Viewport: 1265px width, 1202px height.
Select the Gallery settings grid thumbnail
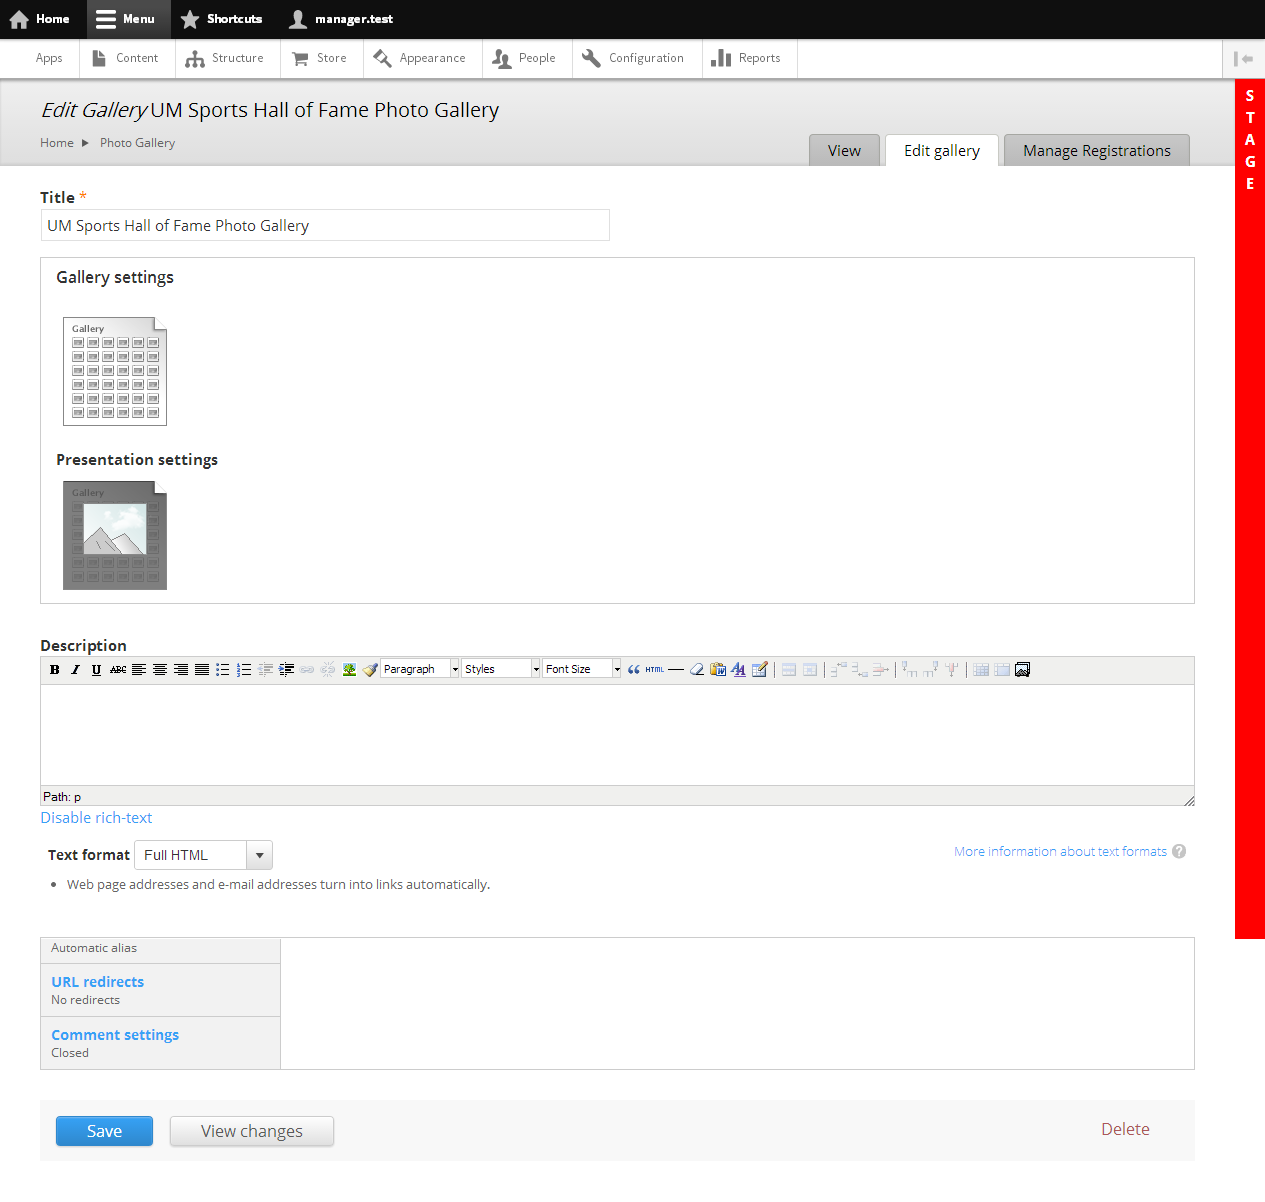[115, 372]
